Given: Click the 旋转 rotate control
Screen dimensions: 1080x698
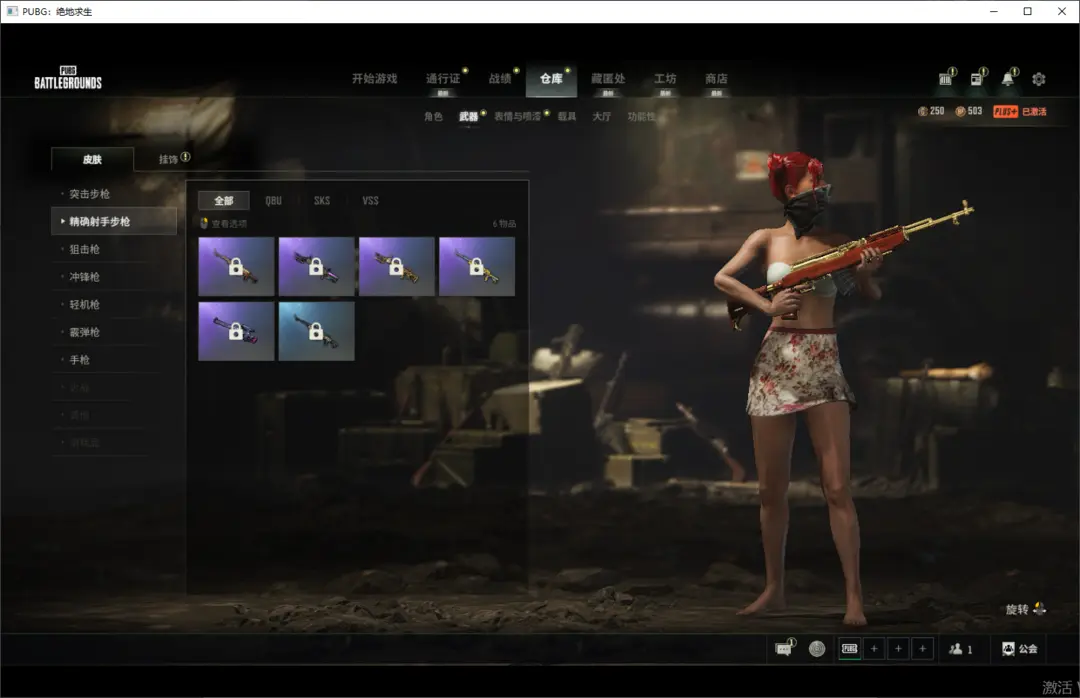Looking at the screenshot, I should tap(1026, 609).
